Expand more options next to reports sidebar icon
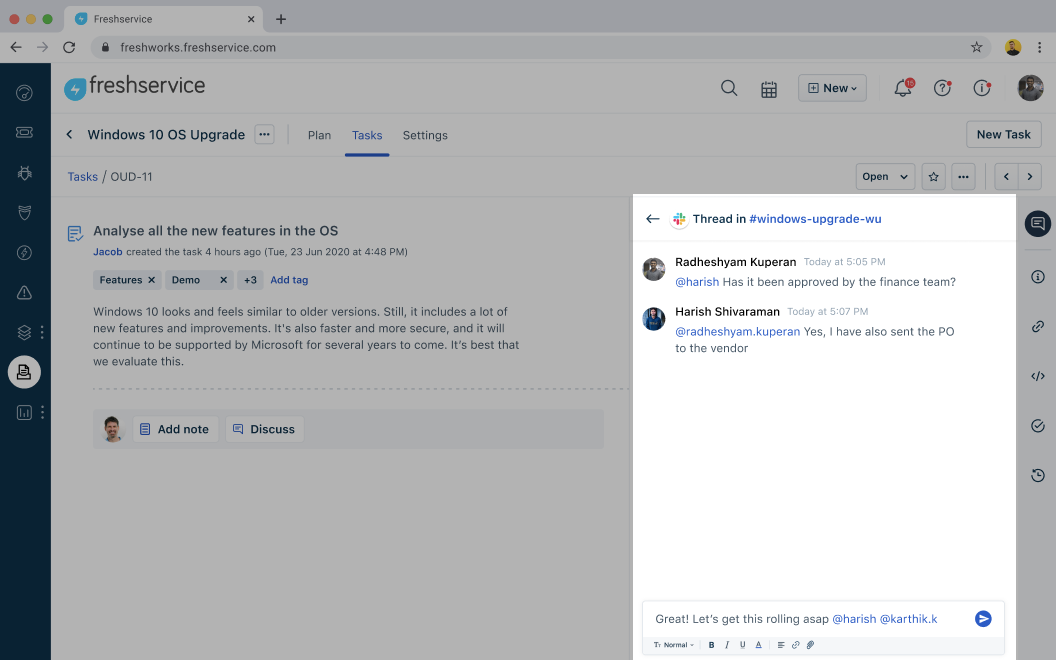This screenshot has height=660, width=1056. tap(42, 412)
